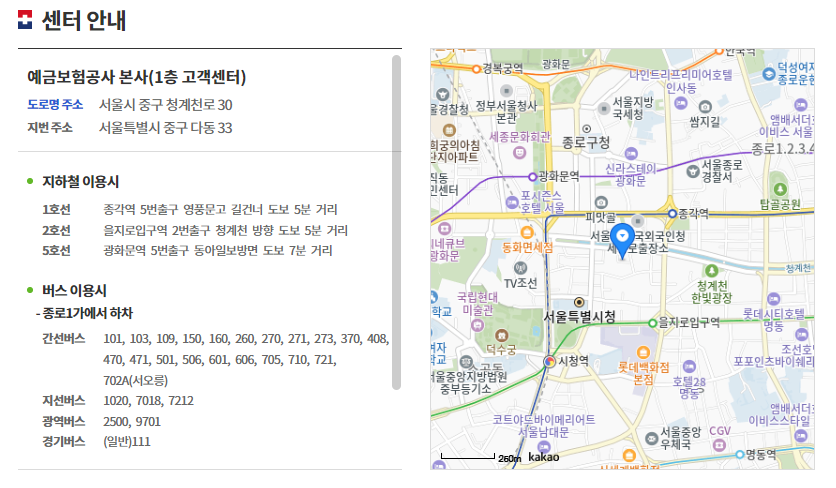Open the 동화면세점 shopping icon

click(527, 232)
